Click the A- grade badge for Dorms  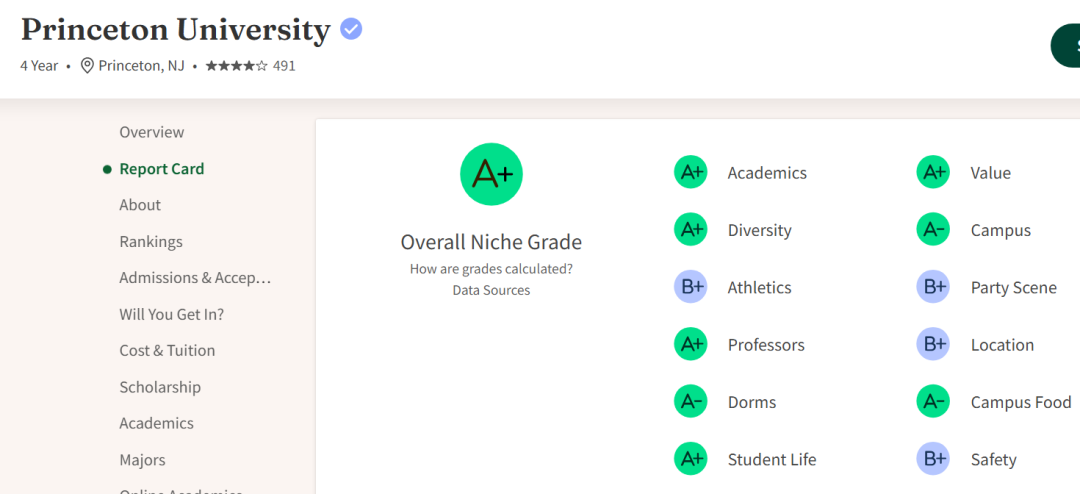tap(691, 402)
